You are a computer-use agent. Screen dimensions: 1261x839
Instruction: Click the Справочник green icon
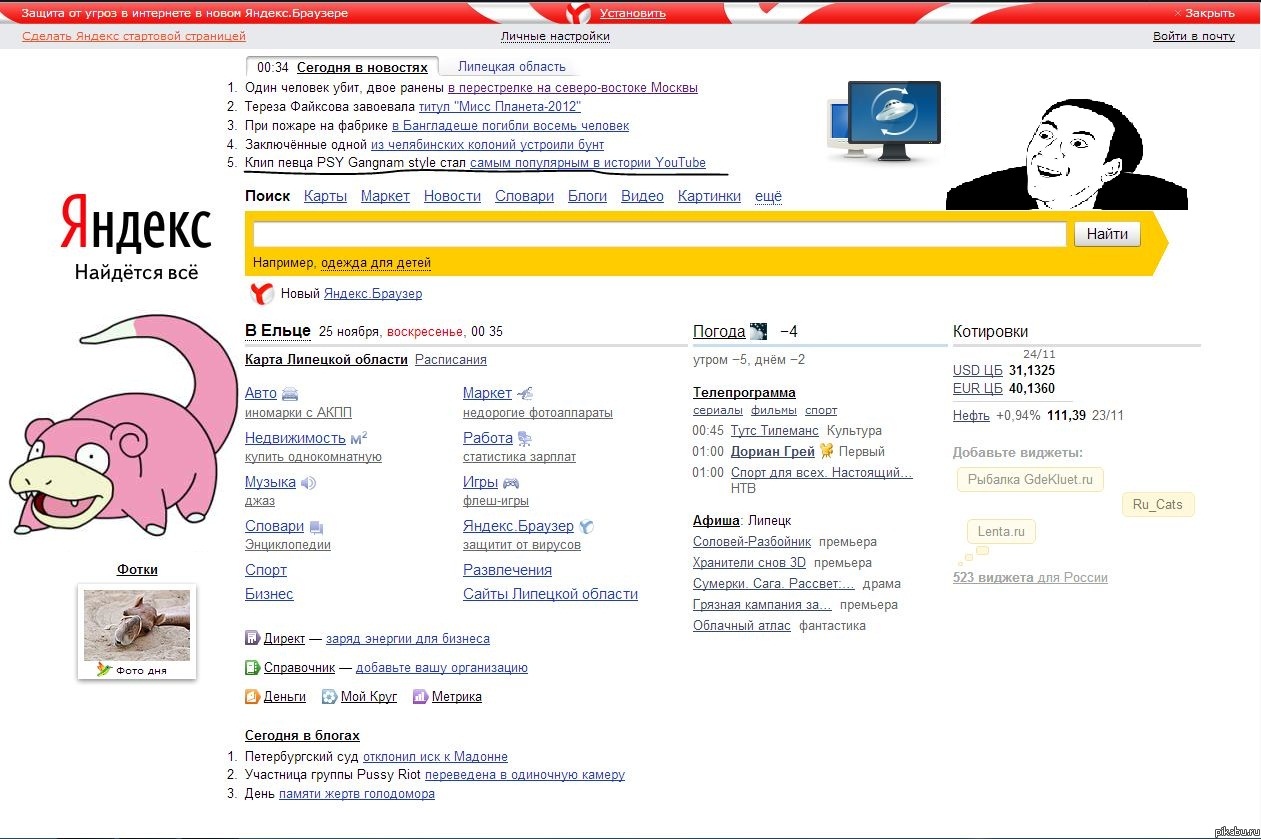tap(252, 667)
